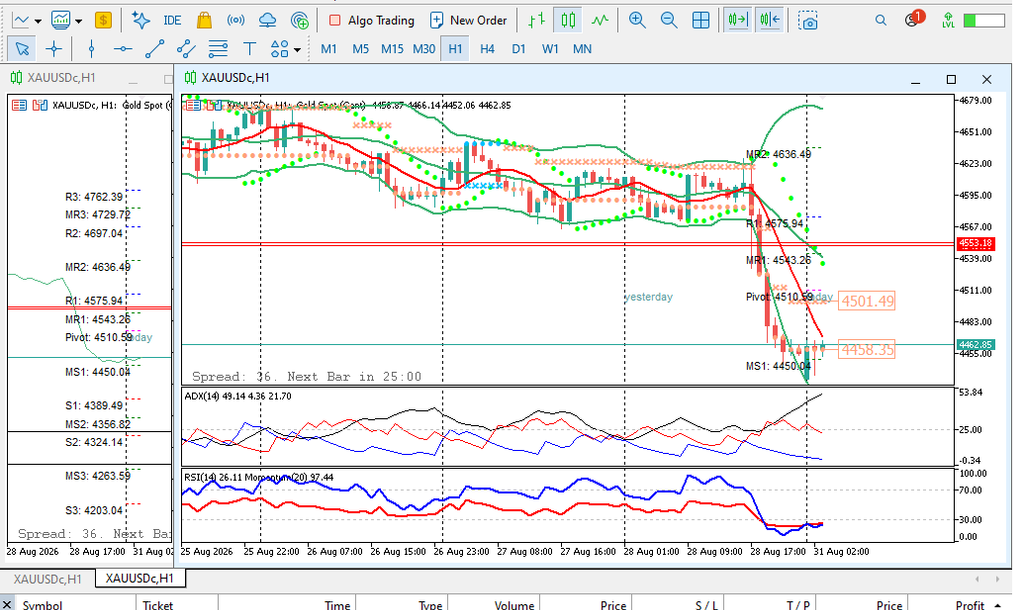The image size is (1024, 610).
Task: Select the H1 timeframe button
Action: 455,49
